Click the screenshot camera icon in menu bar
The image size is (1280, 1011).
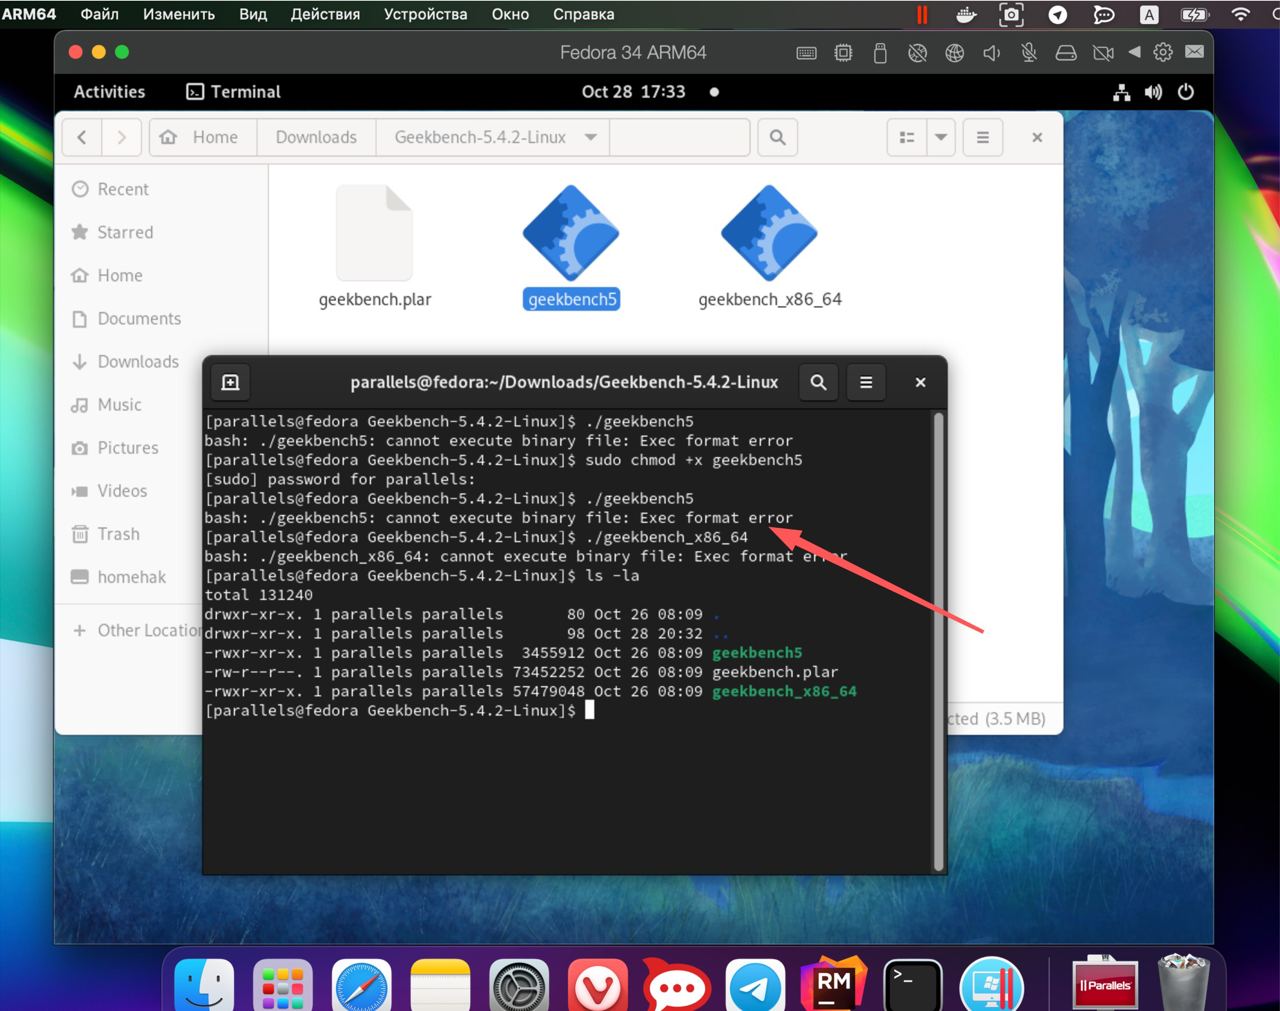[x=1011, y=14]
